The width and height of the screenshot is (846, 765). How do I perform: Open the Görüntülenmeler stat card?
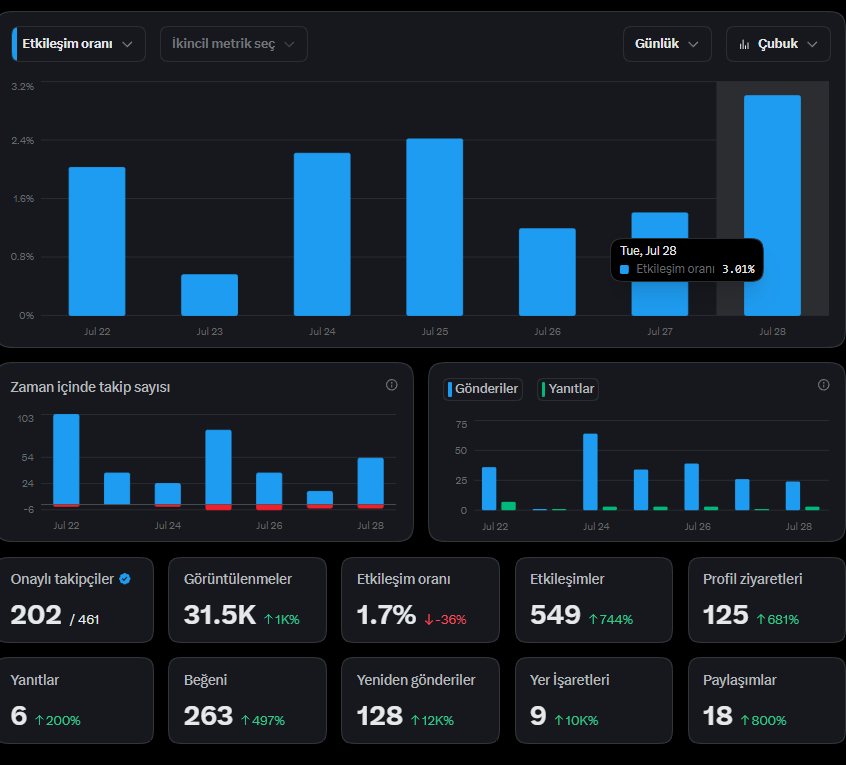click(x=247, y=600)
